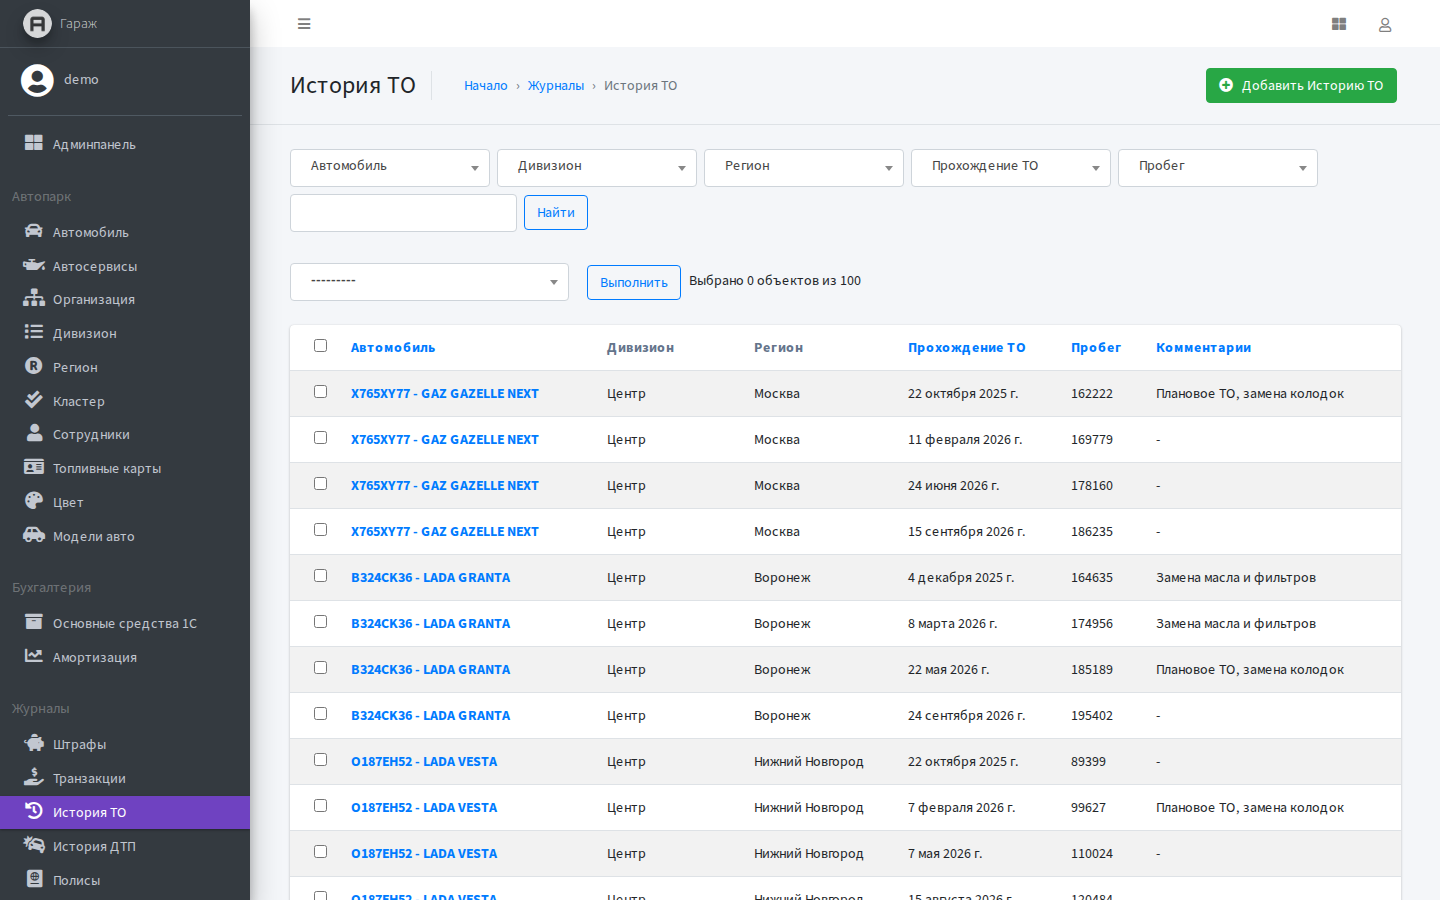The height and width of the screenshot is (900, 1440).
Task: Click the demo user avatar
Action: coord(37,80)
